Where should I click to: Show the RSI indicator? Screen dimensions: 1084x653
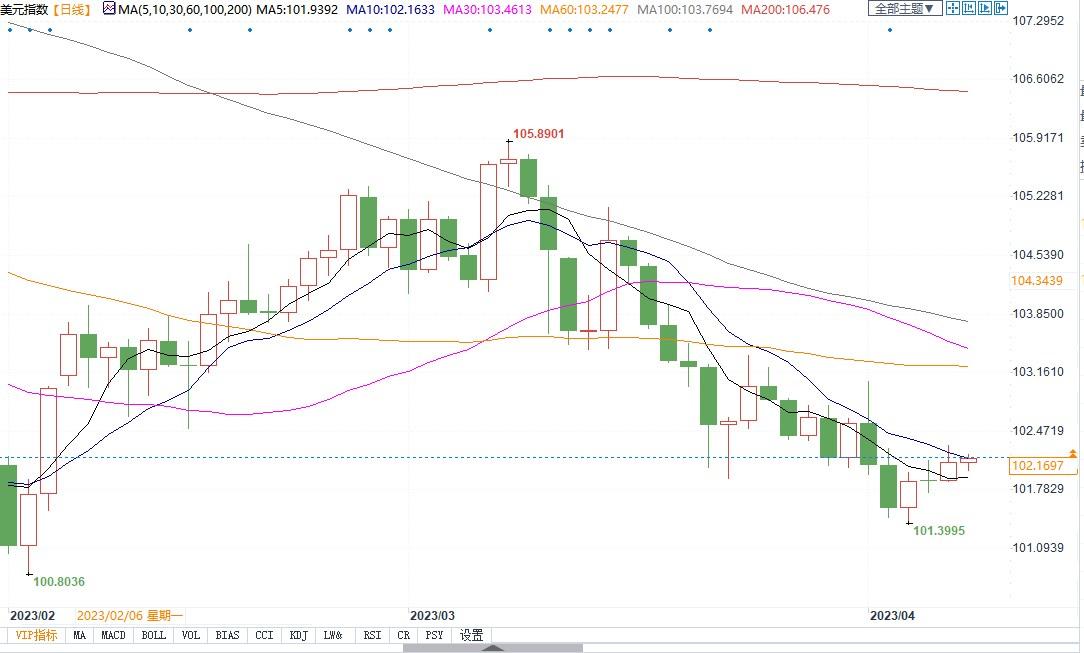coord(371,635)
